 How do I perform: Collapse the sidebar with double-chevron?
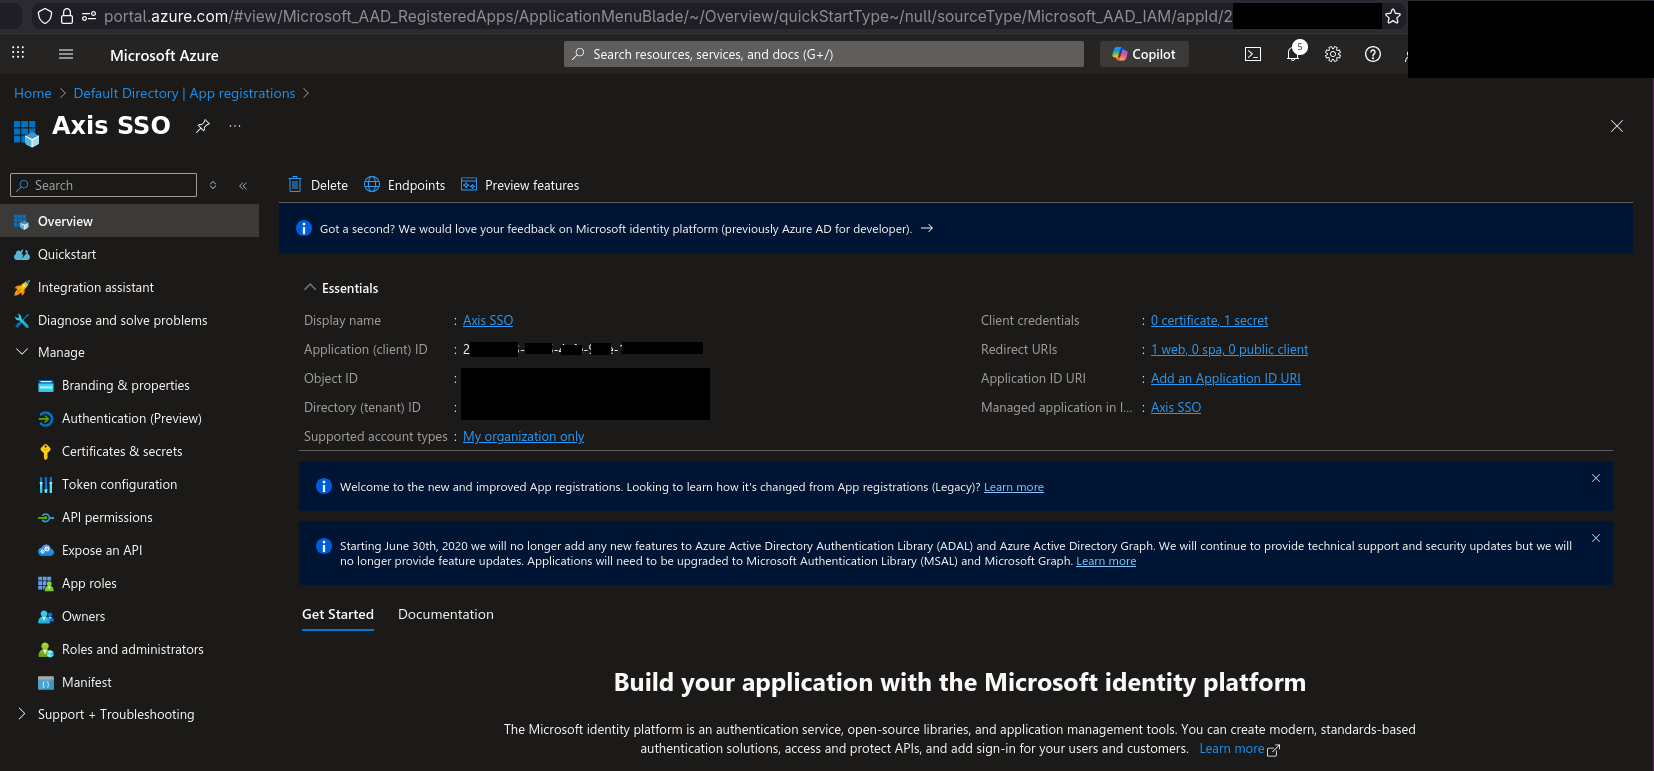pyautogui.click(x=243, y=185)
